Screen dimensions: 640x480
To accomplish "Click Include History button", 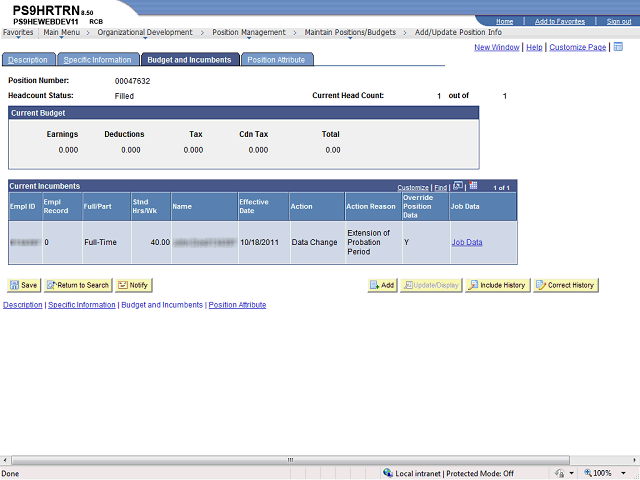I will click(x=496, y=285).
